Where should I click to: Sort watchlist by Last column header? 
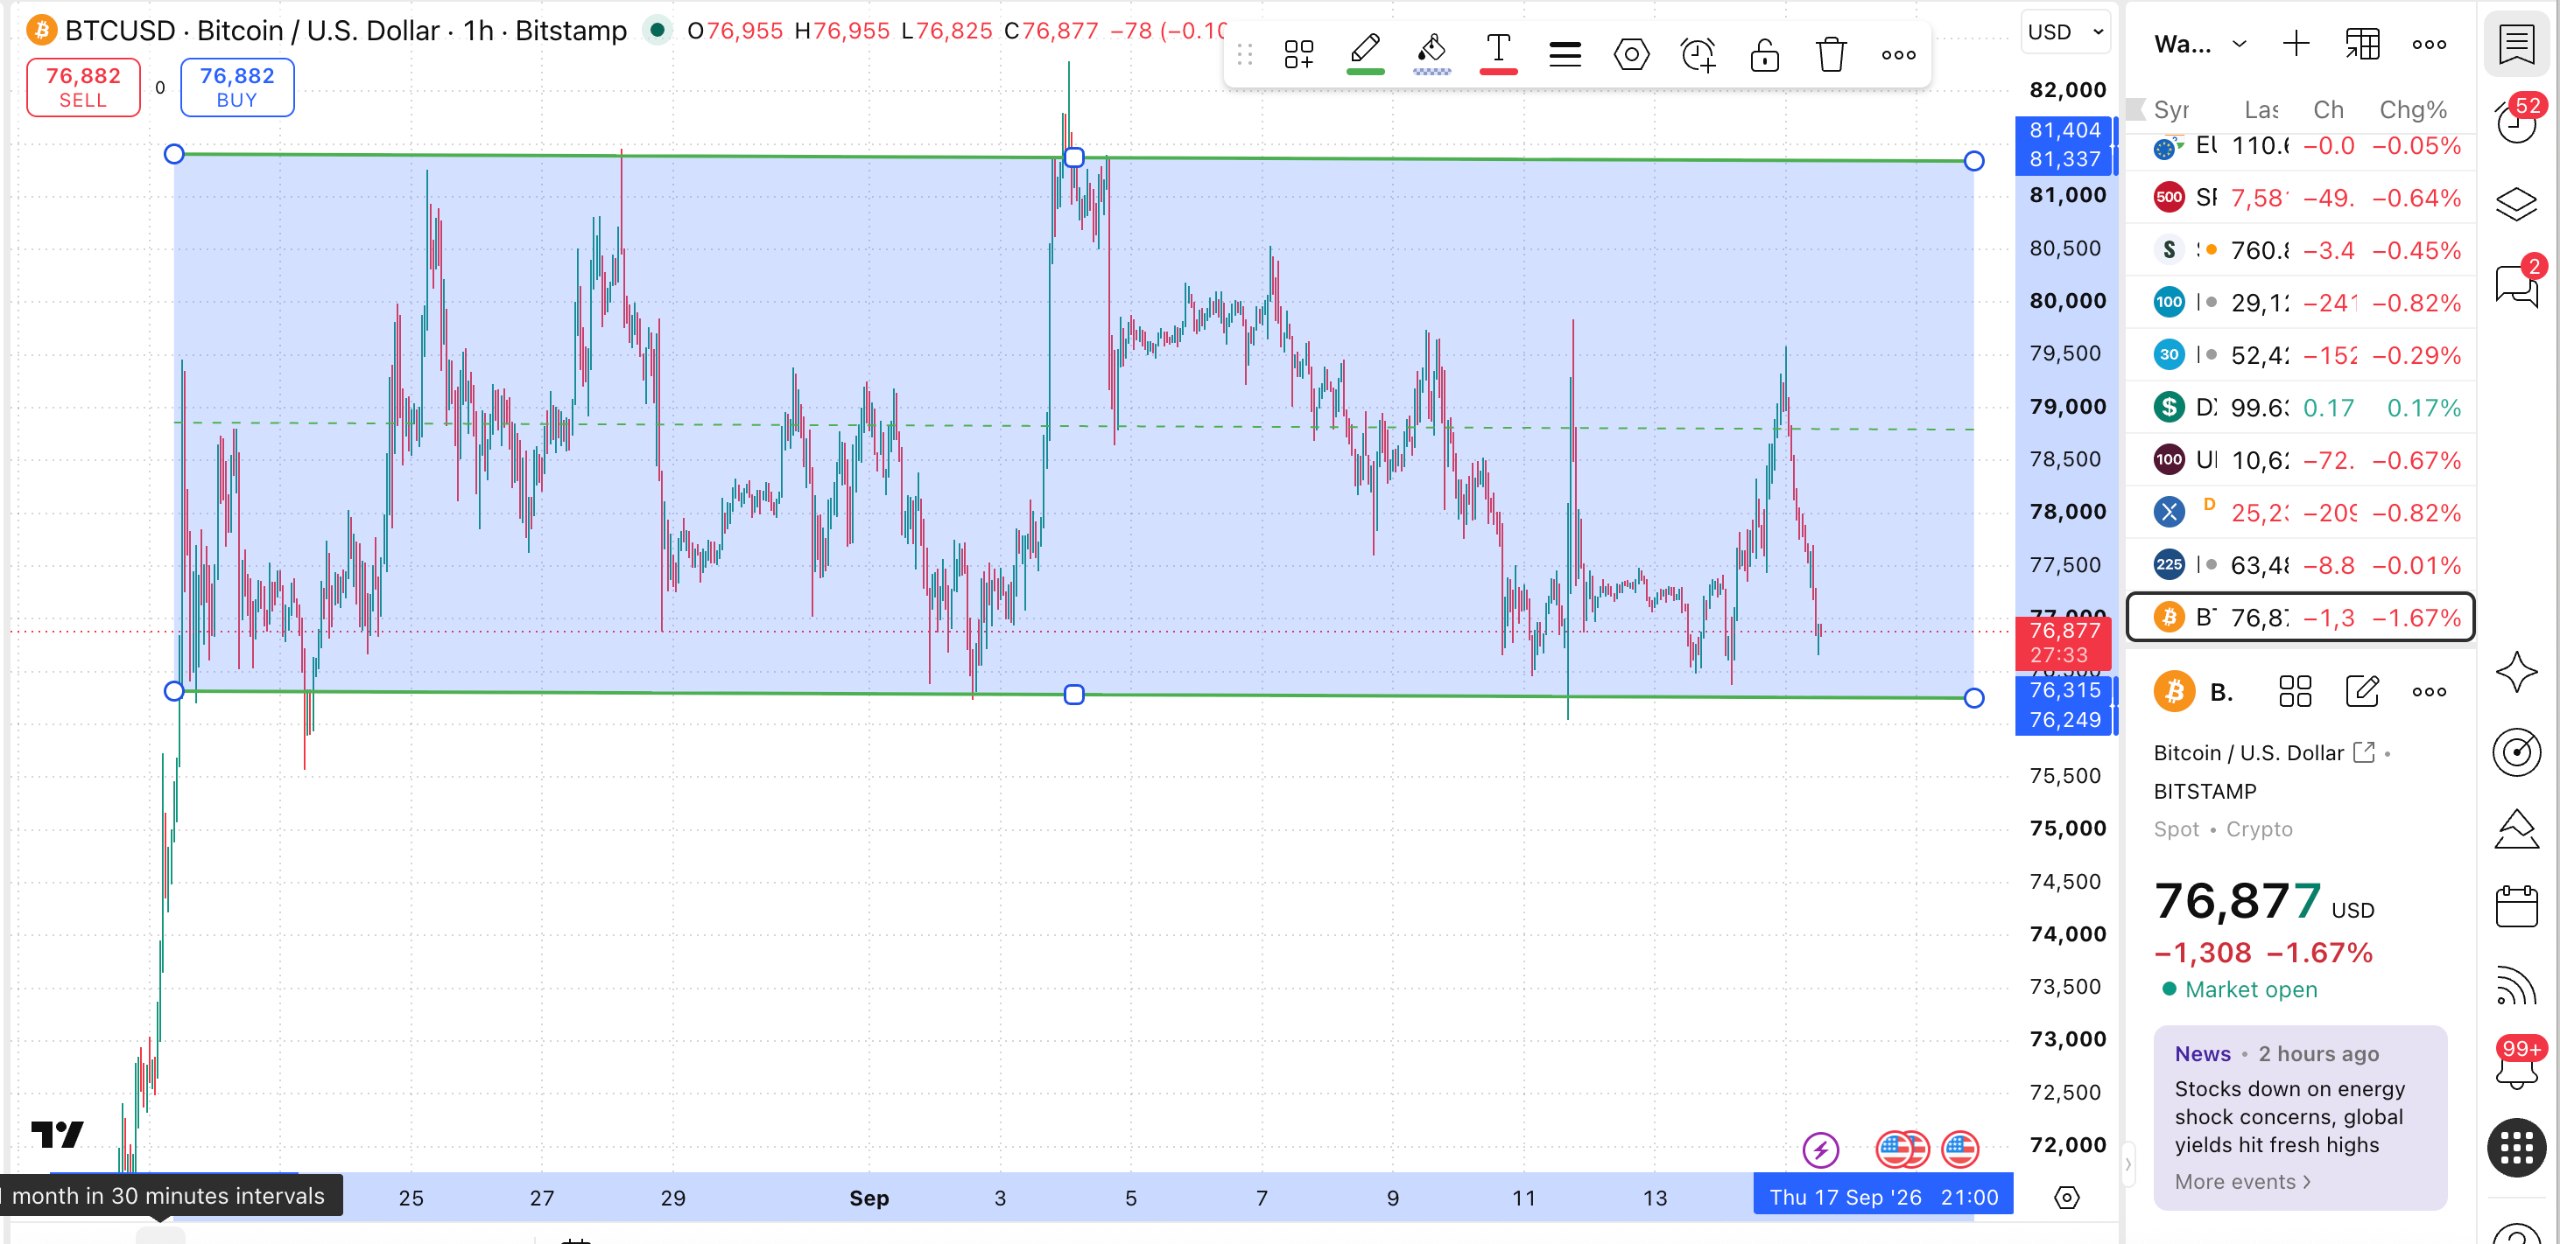click(x=2261, y=109)
